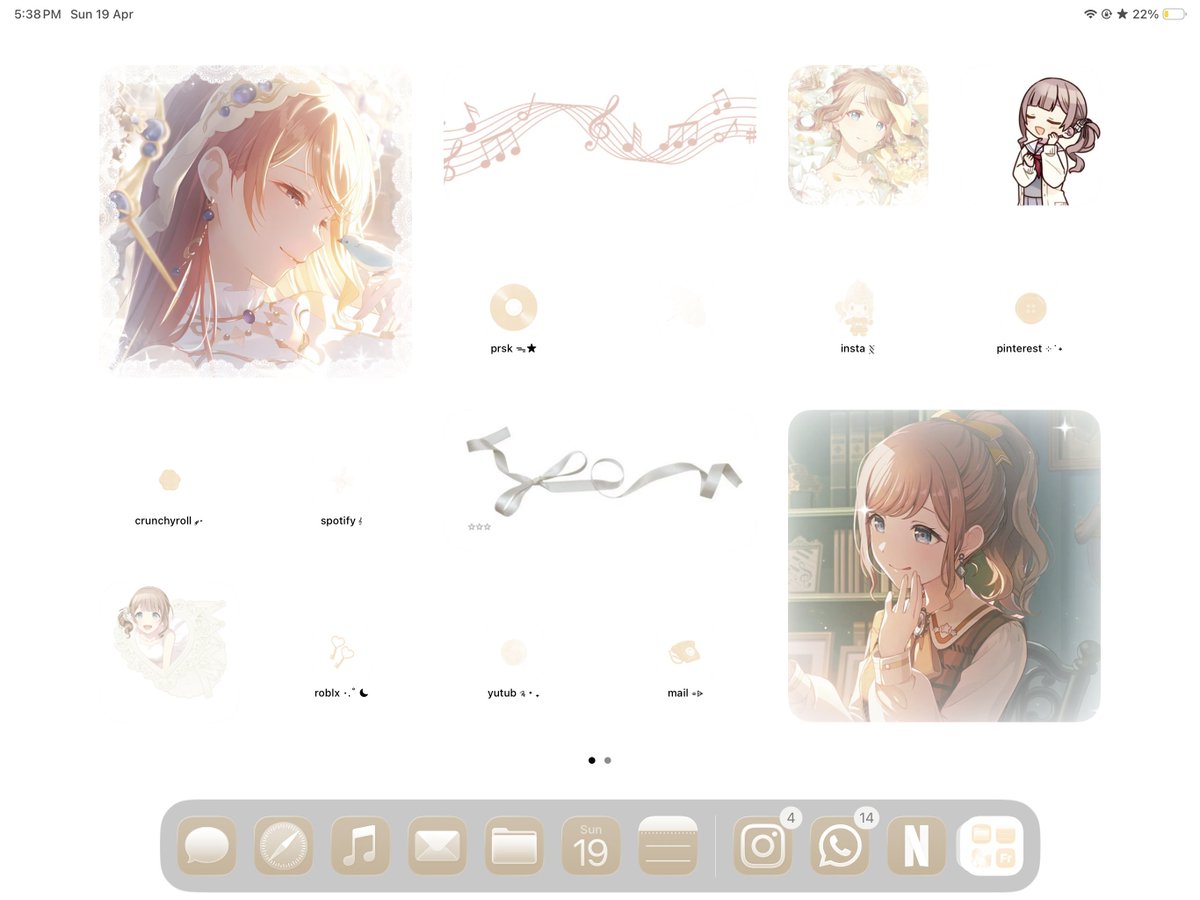
Task: Switch to second home screen page dot
Action: pos(608,760)
